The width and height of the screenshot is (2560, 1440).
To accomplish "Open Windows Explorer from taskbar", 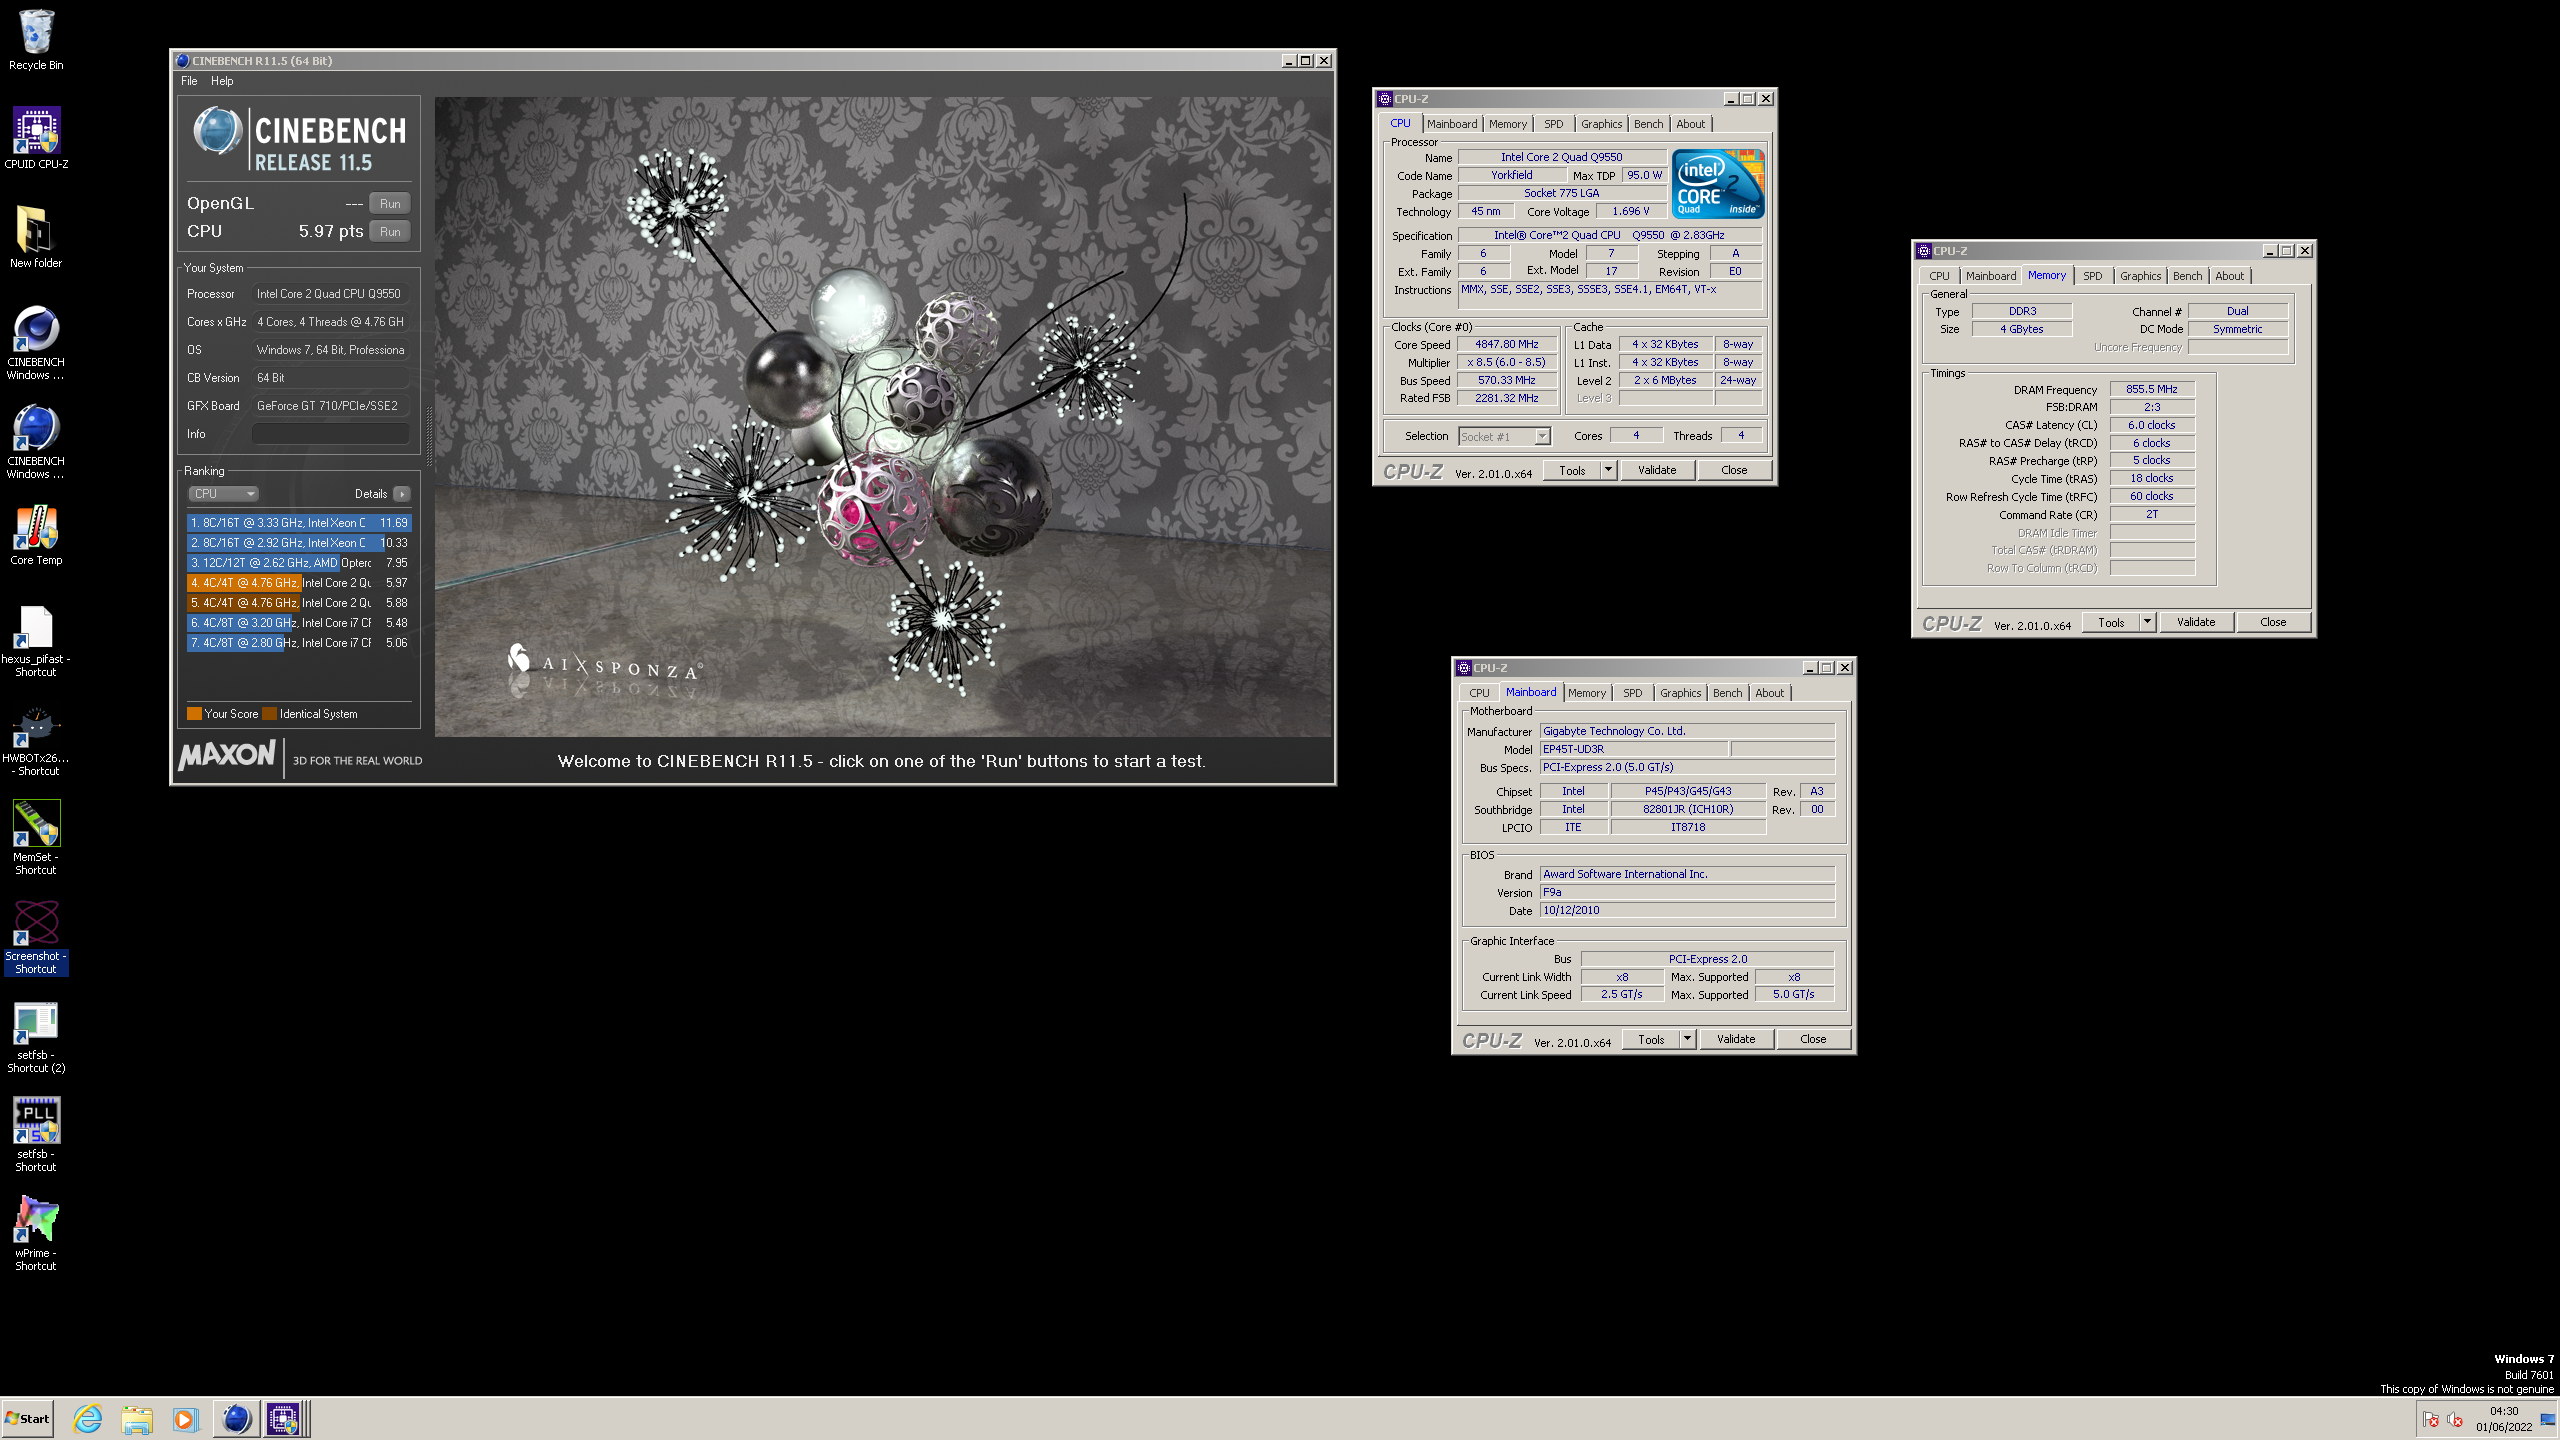I will point(137,1418).
